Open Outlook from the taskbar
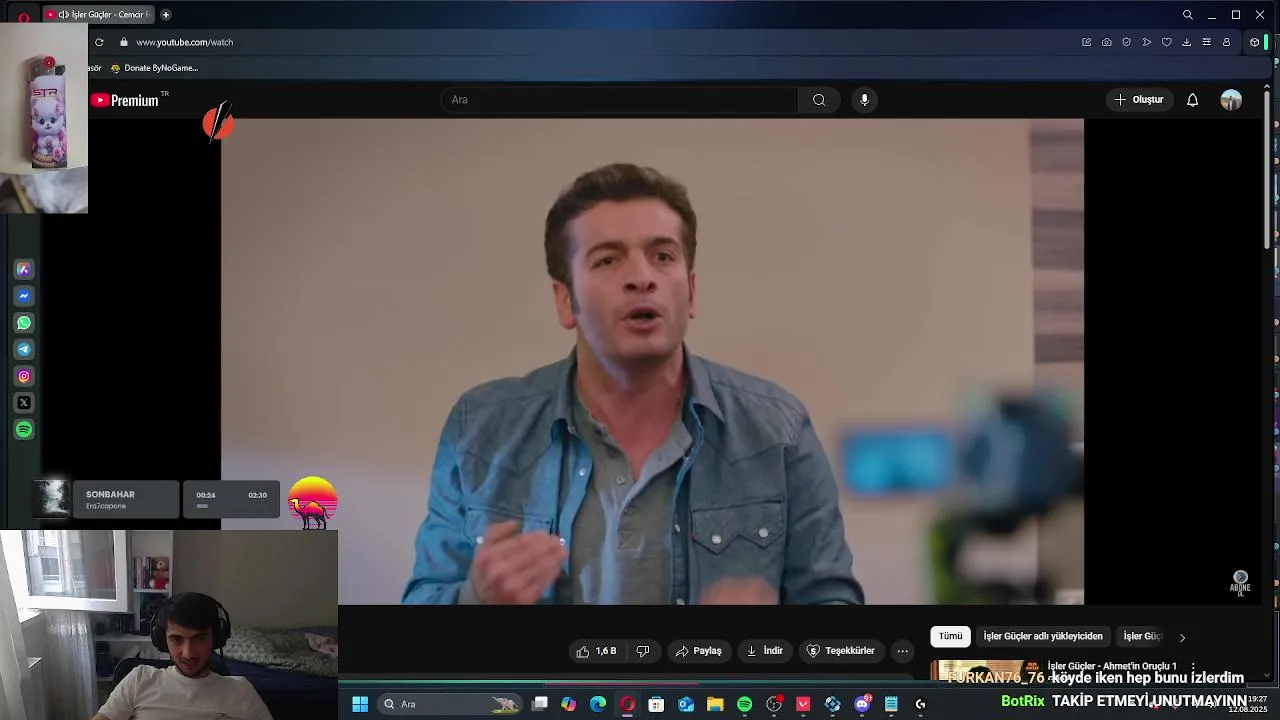The width and height of the screenshot is (1280, 720). click(686, 704)
